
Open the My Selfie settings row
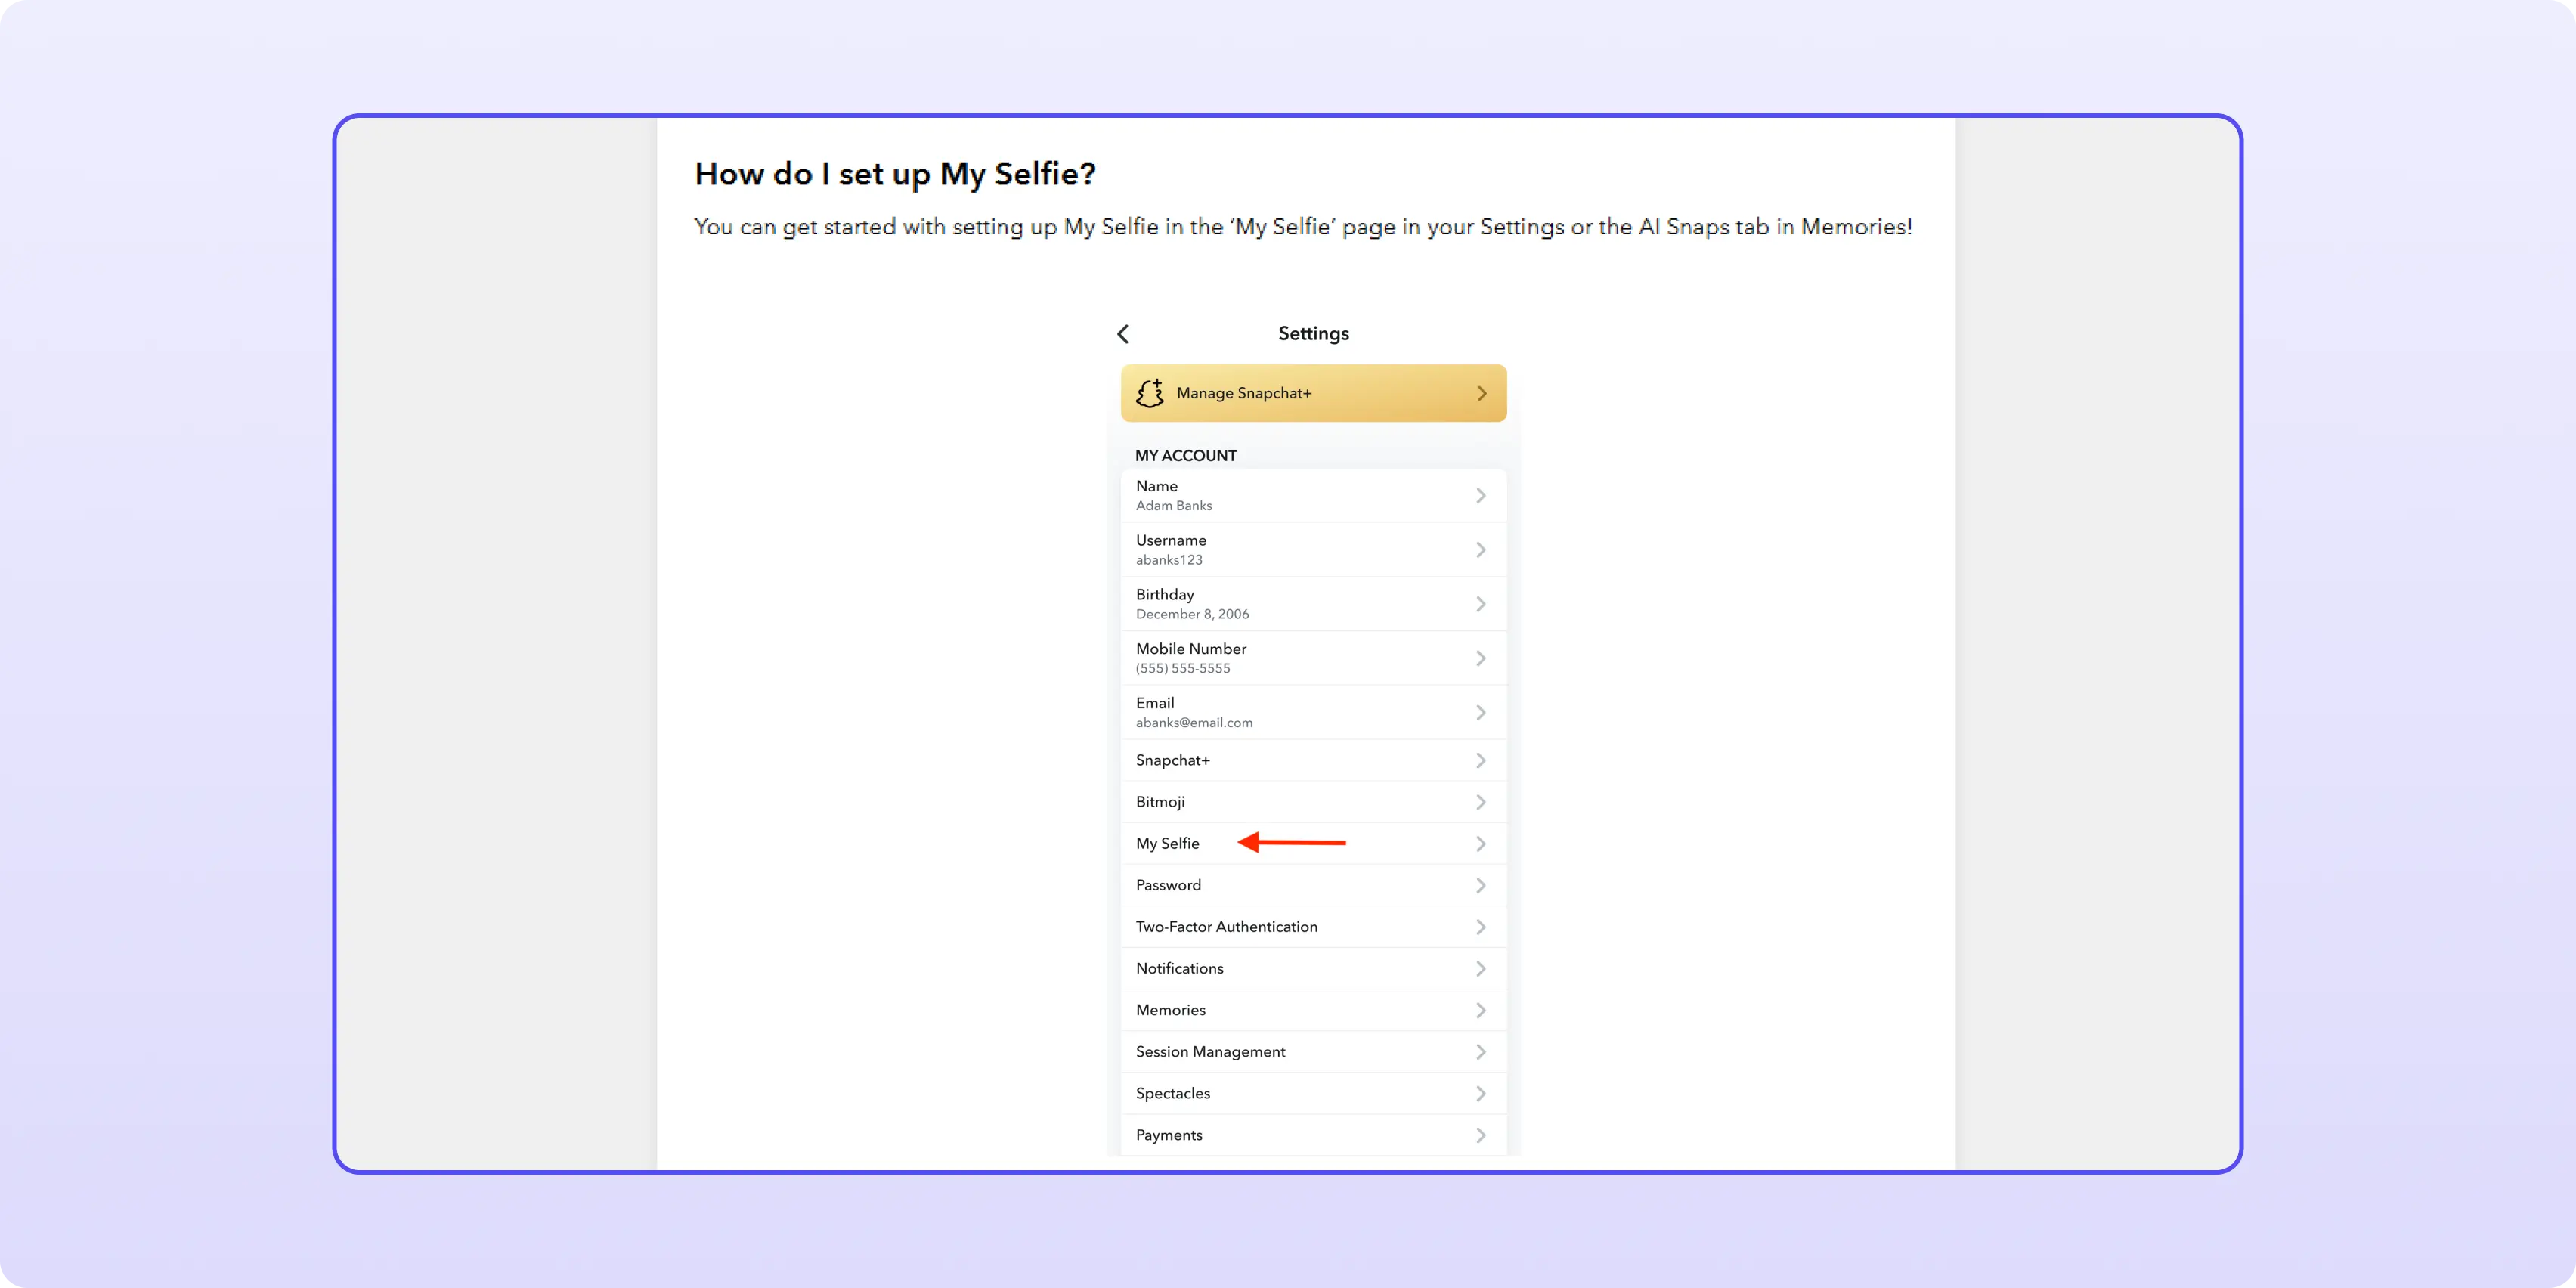(x=1313, y=844)
